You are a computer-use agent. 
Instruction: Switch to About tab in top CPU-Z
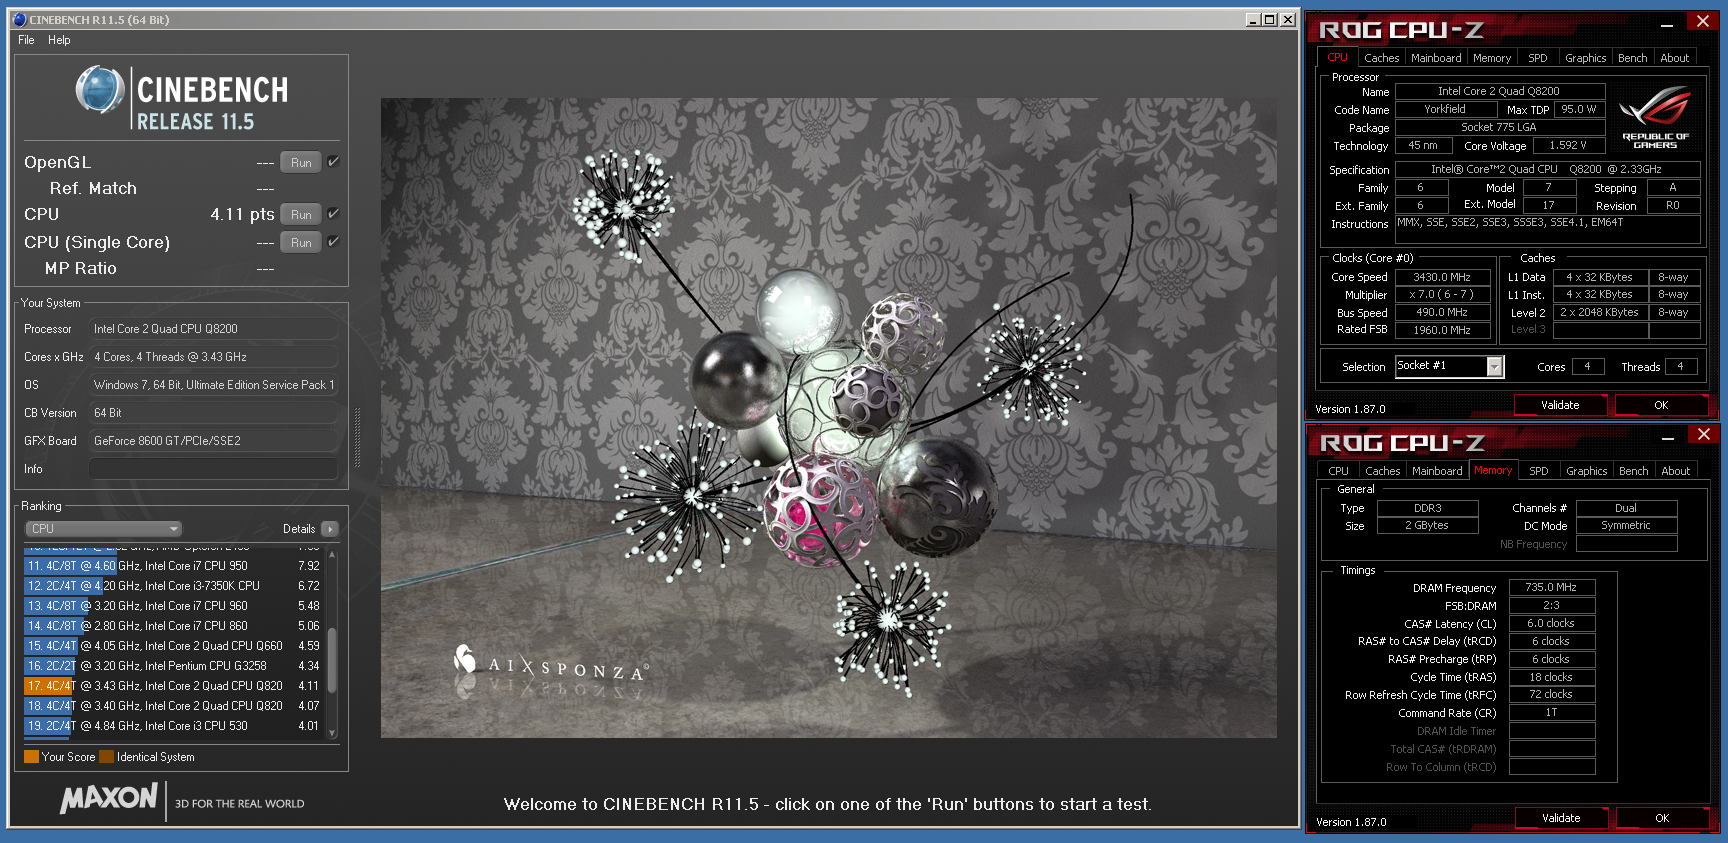coord(1675,58)
